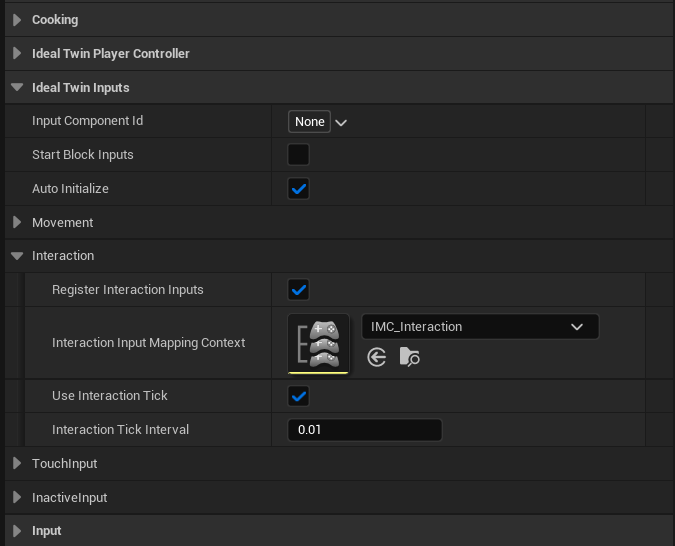The image size is (675, 546).
Task: Enable the Start Block Inputs checkbox
Action: coord(298,155)
